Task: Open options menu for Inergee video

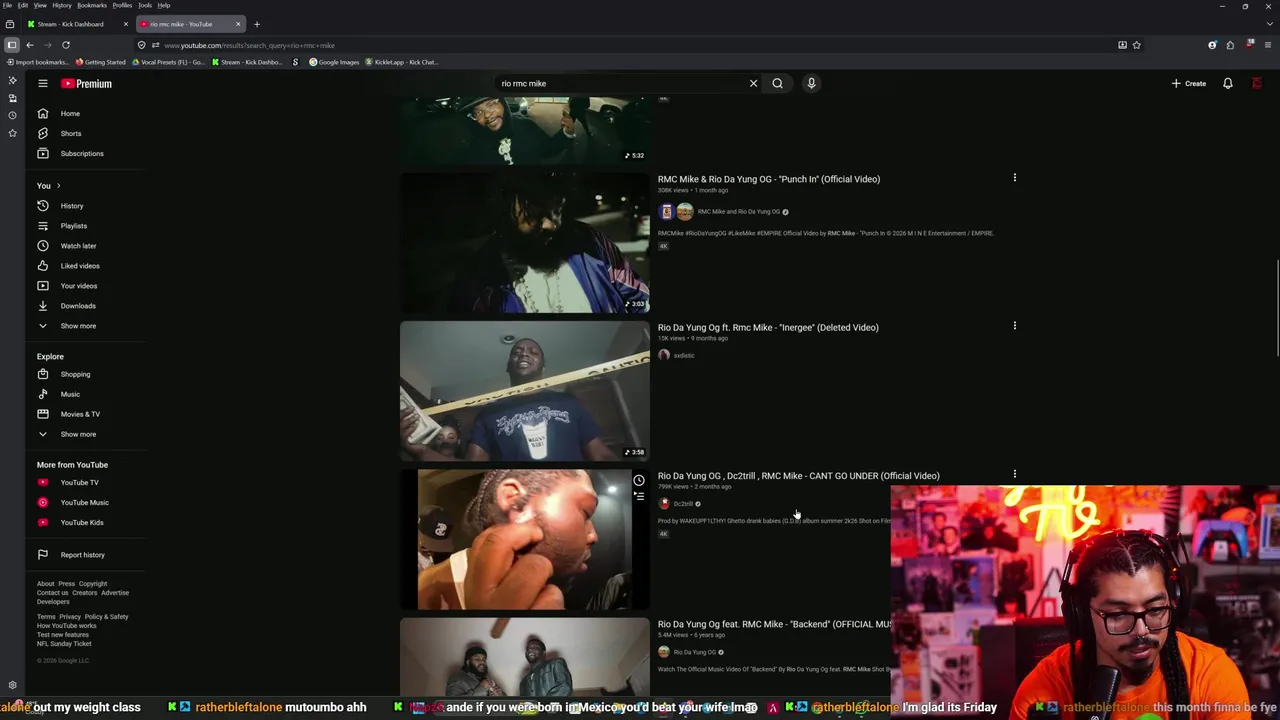Action: [x=1014, y=326]
